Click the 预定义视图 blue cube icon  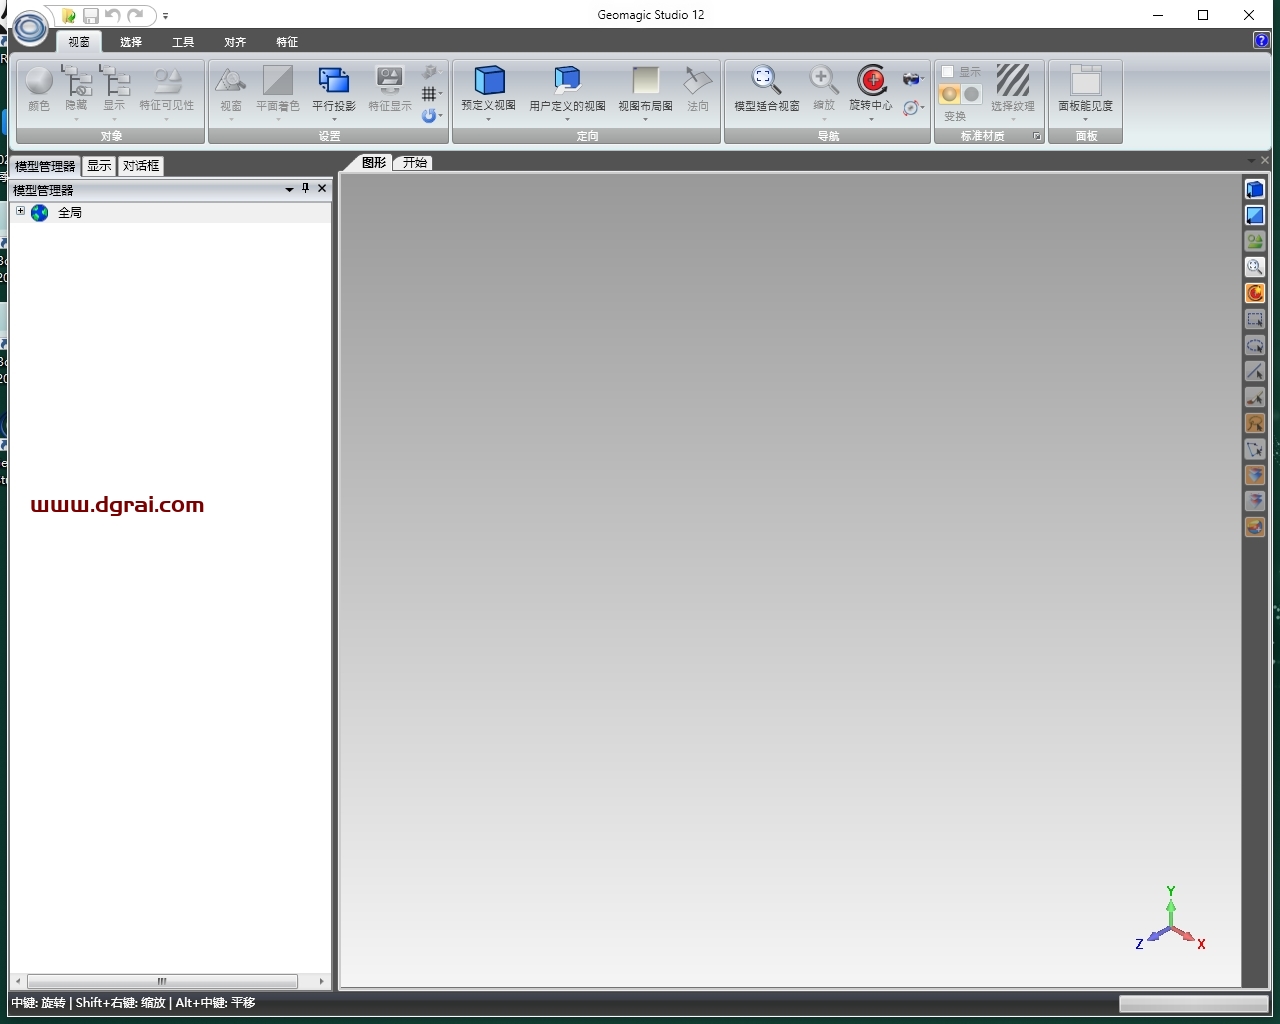click(x=489, y=80)
